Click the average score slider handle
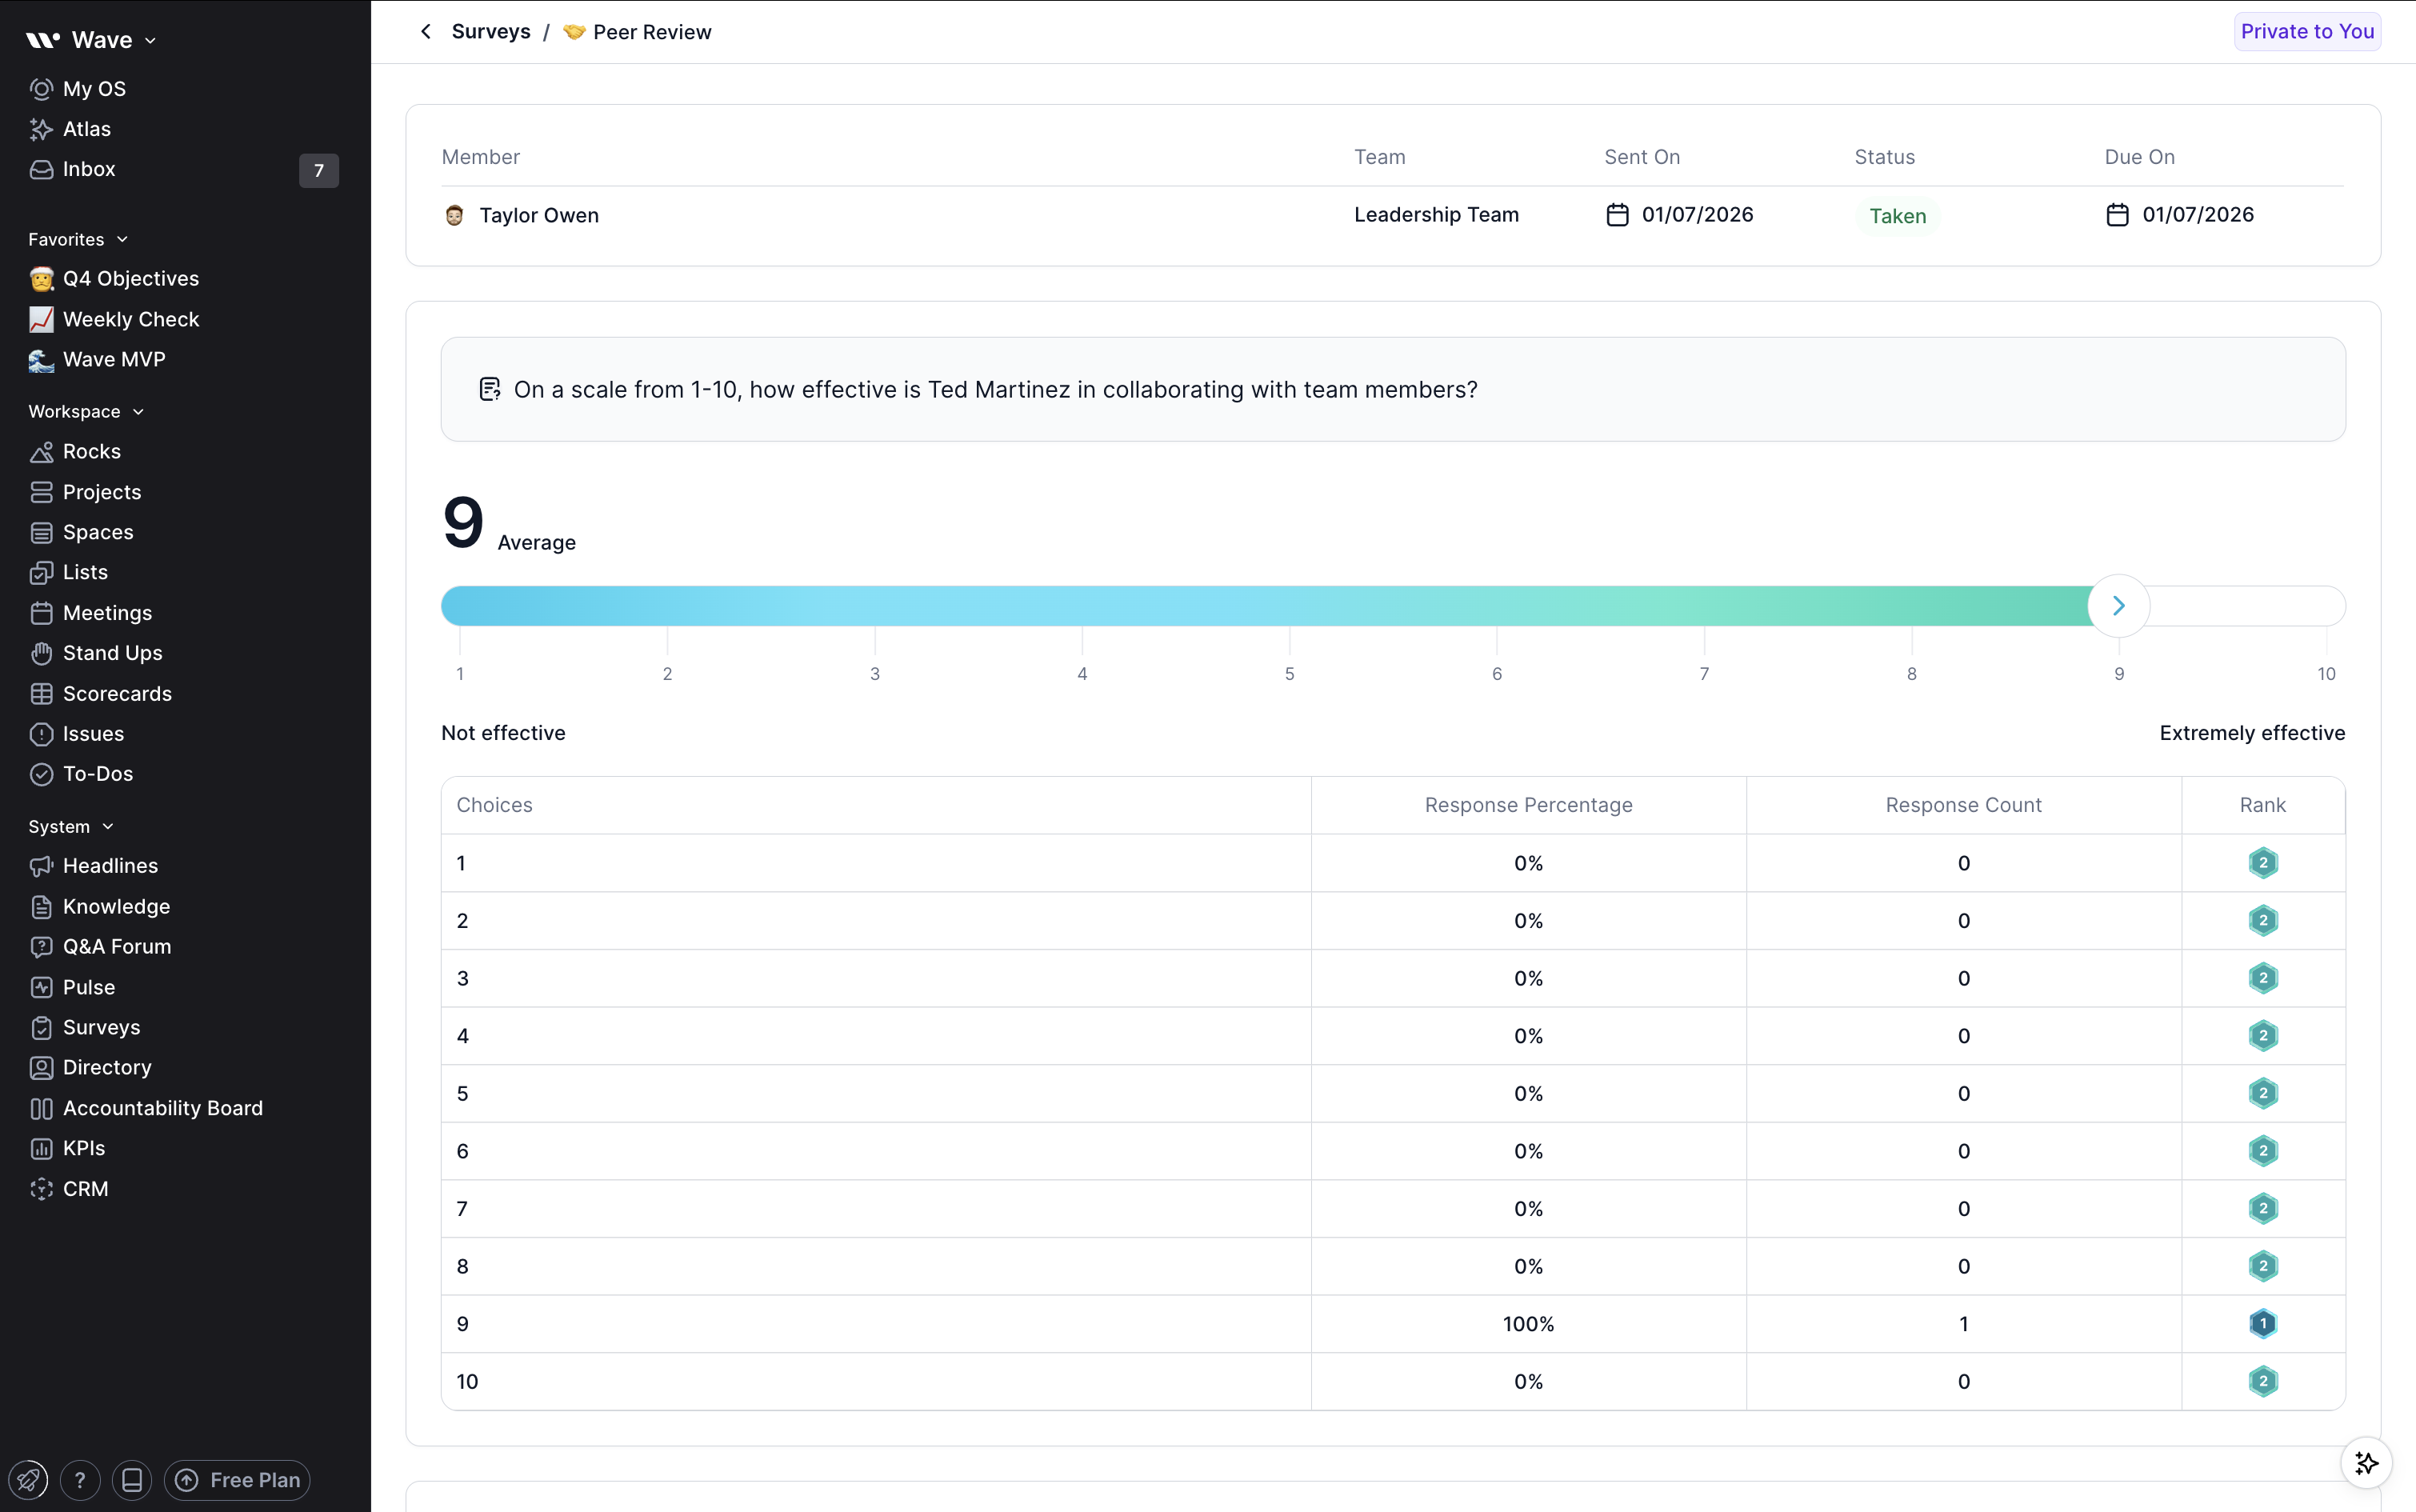The image size is (2416, 1512). click(x=2118, y=606)
